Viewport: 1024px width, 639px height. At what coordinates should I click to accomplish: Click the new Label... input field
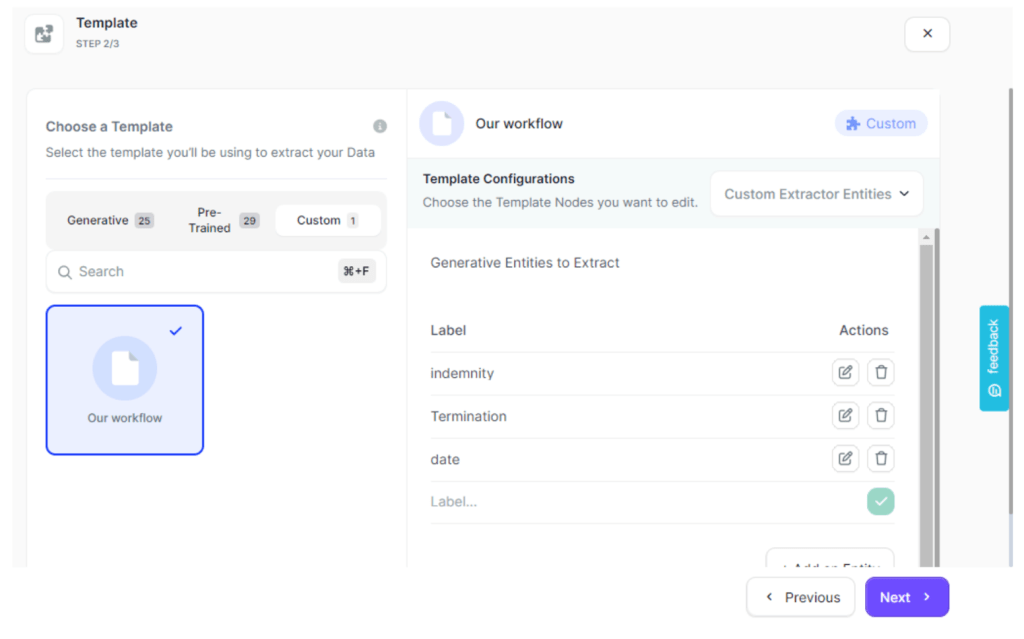(640, 502)
